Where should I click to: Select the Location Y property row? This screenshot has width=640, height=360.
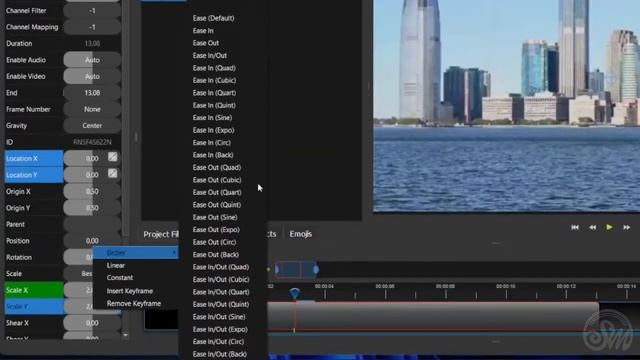[34, 175]
